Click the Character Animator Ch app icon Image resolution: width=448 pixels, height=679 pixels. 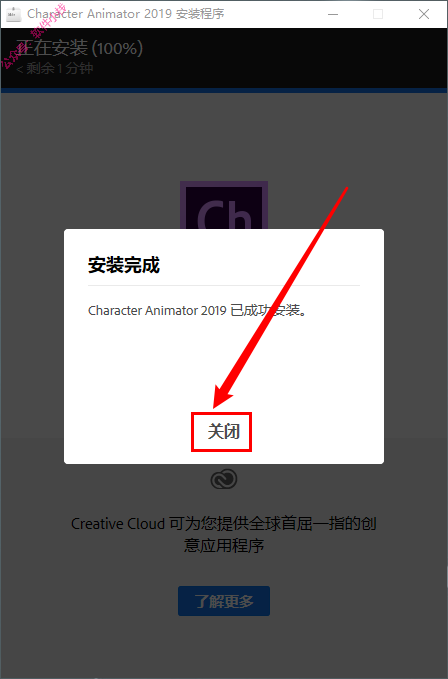tap(224, 205)
